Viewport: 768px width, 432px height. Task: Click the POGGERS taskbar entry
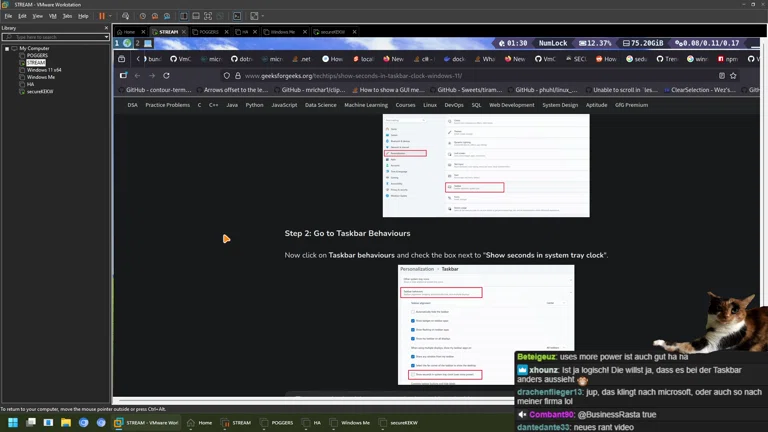[277, 423]
